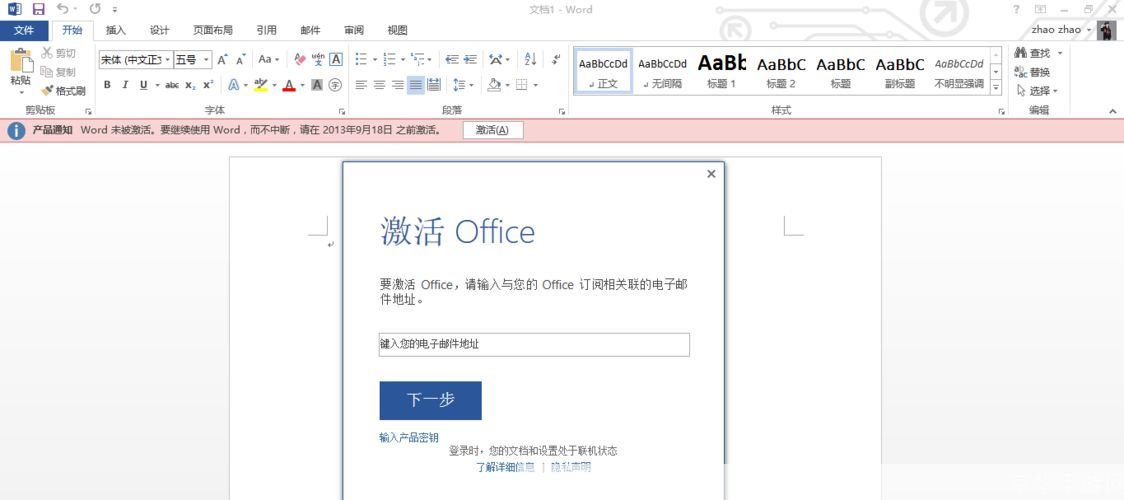This screenshot has width=1124, height=500.
Task: Toggle strikethrough (abc) formatting
Action: pos(172,85)
